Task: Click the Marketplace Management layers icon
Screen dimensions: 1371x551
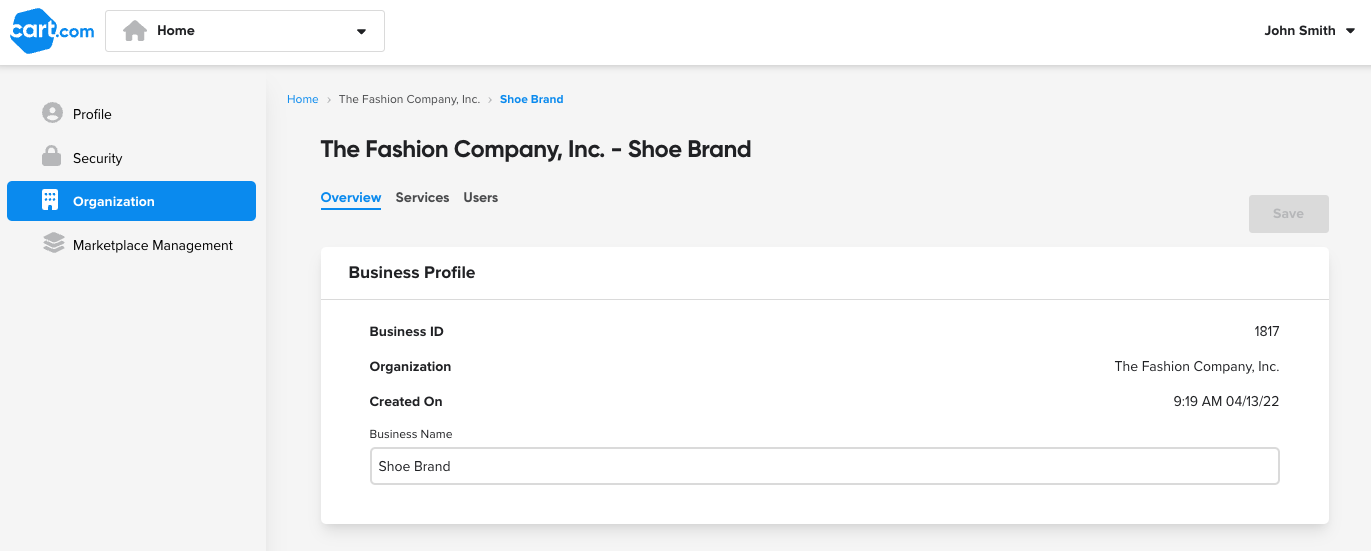Action: coord(53,244)
